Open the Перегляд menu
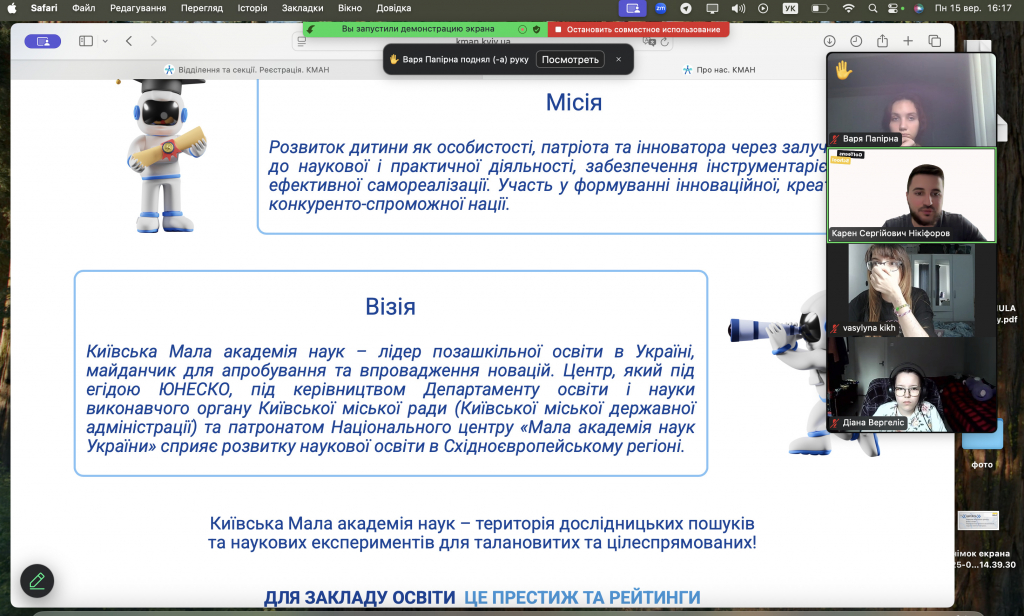1024x616 pixels. tap(202, 8)
